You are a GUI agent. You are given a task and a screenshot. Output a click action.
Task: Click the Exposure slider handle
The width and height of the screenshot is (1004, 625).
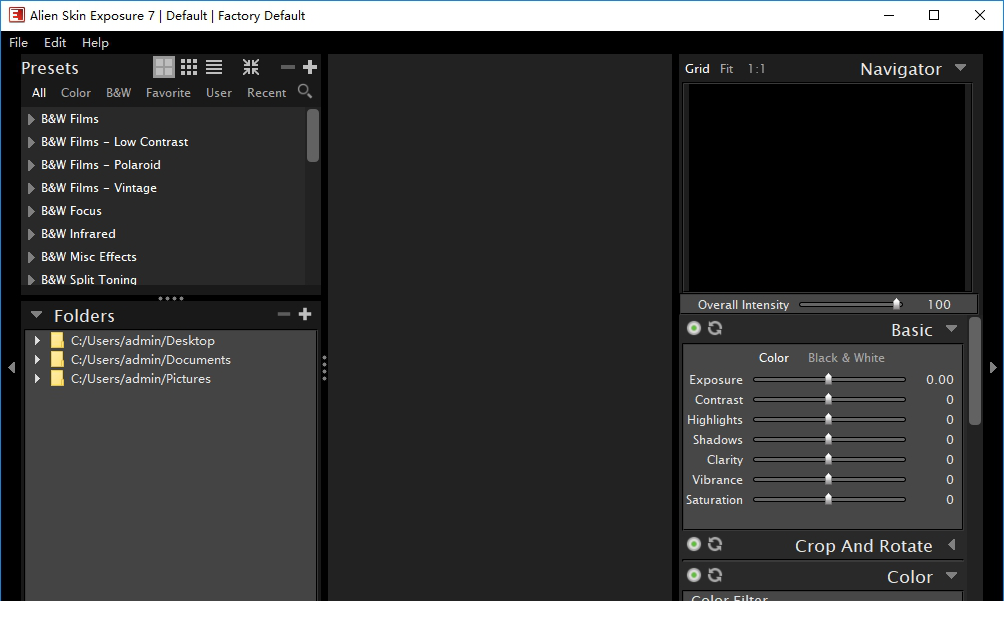[828, 379]
